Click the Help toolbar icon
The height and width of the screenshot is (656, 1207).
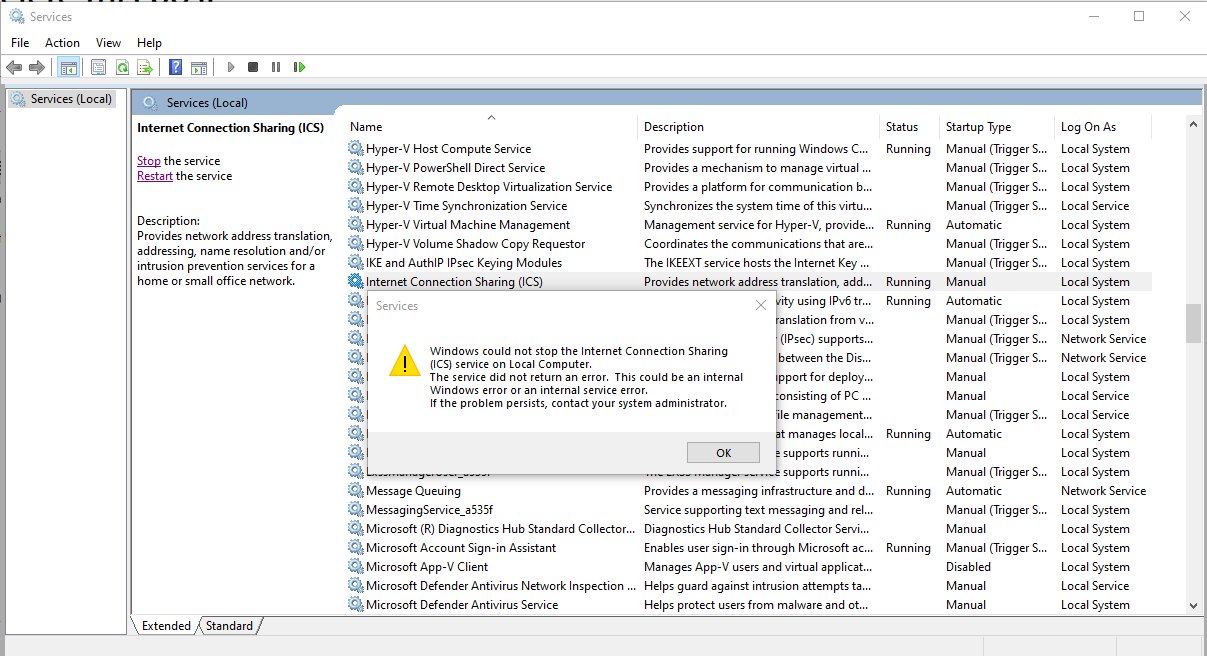pyautogui.click(x=175, y=67)
